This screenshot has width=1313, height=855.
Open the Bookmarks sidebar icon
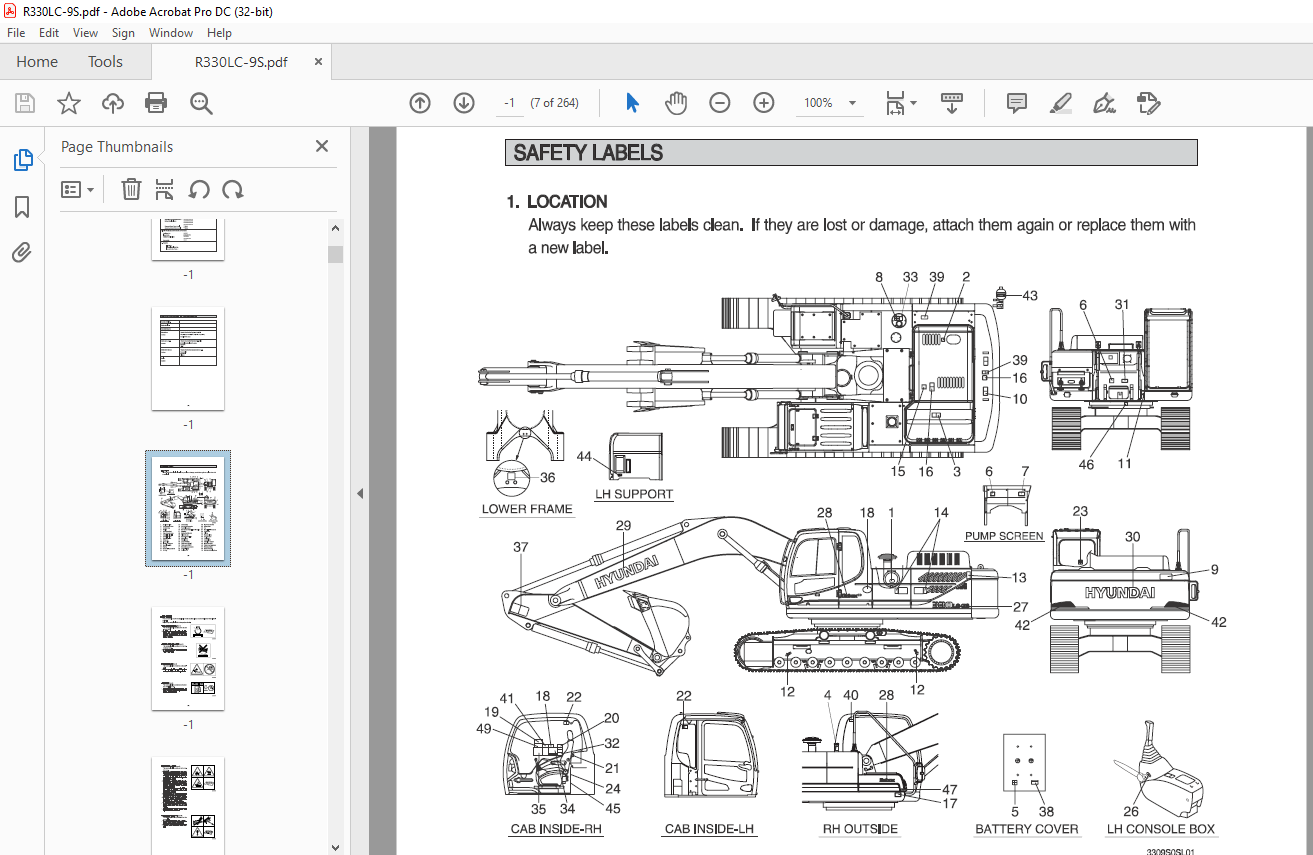[x=22, y=207]
